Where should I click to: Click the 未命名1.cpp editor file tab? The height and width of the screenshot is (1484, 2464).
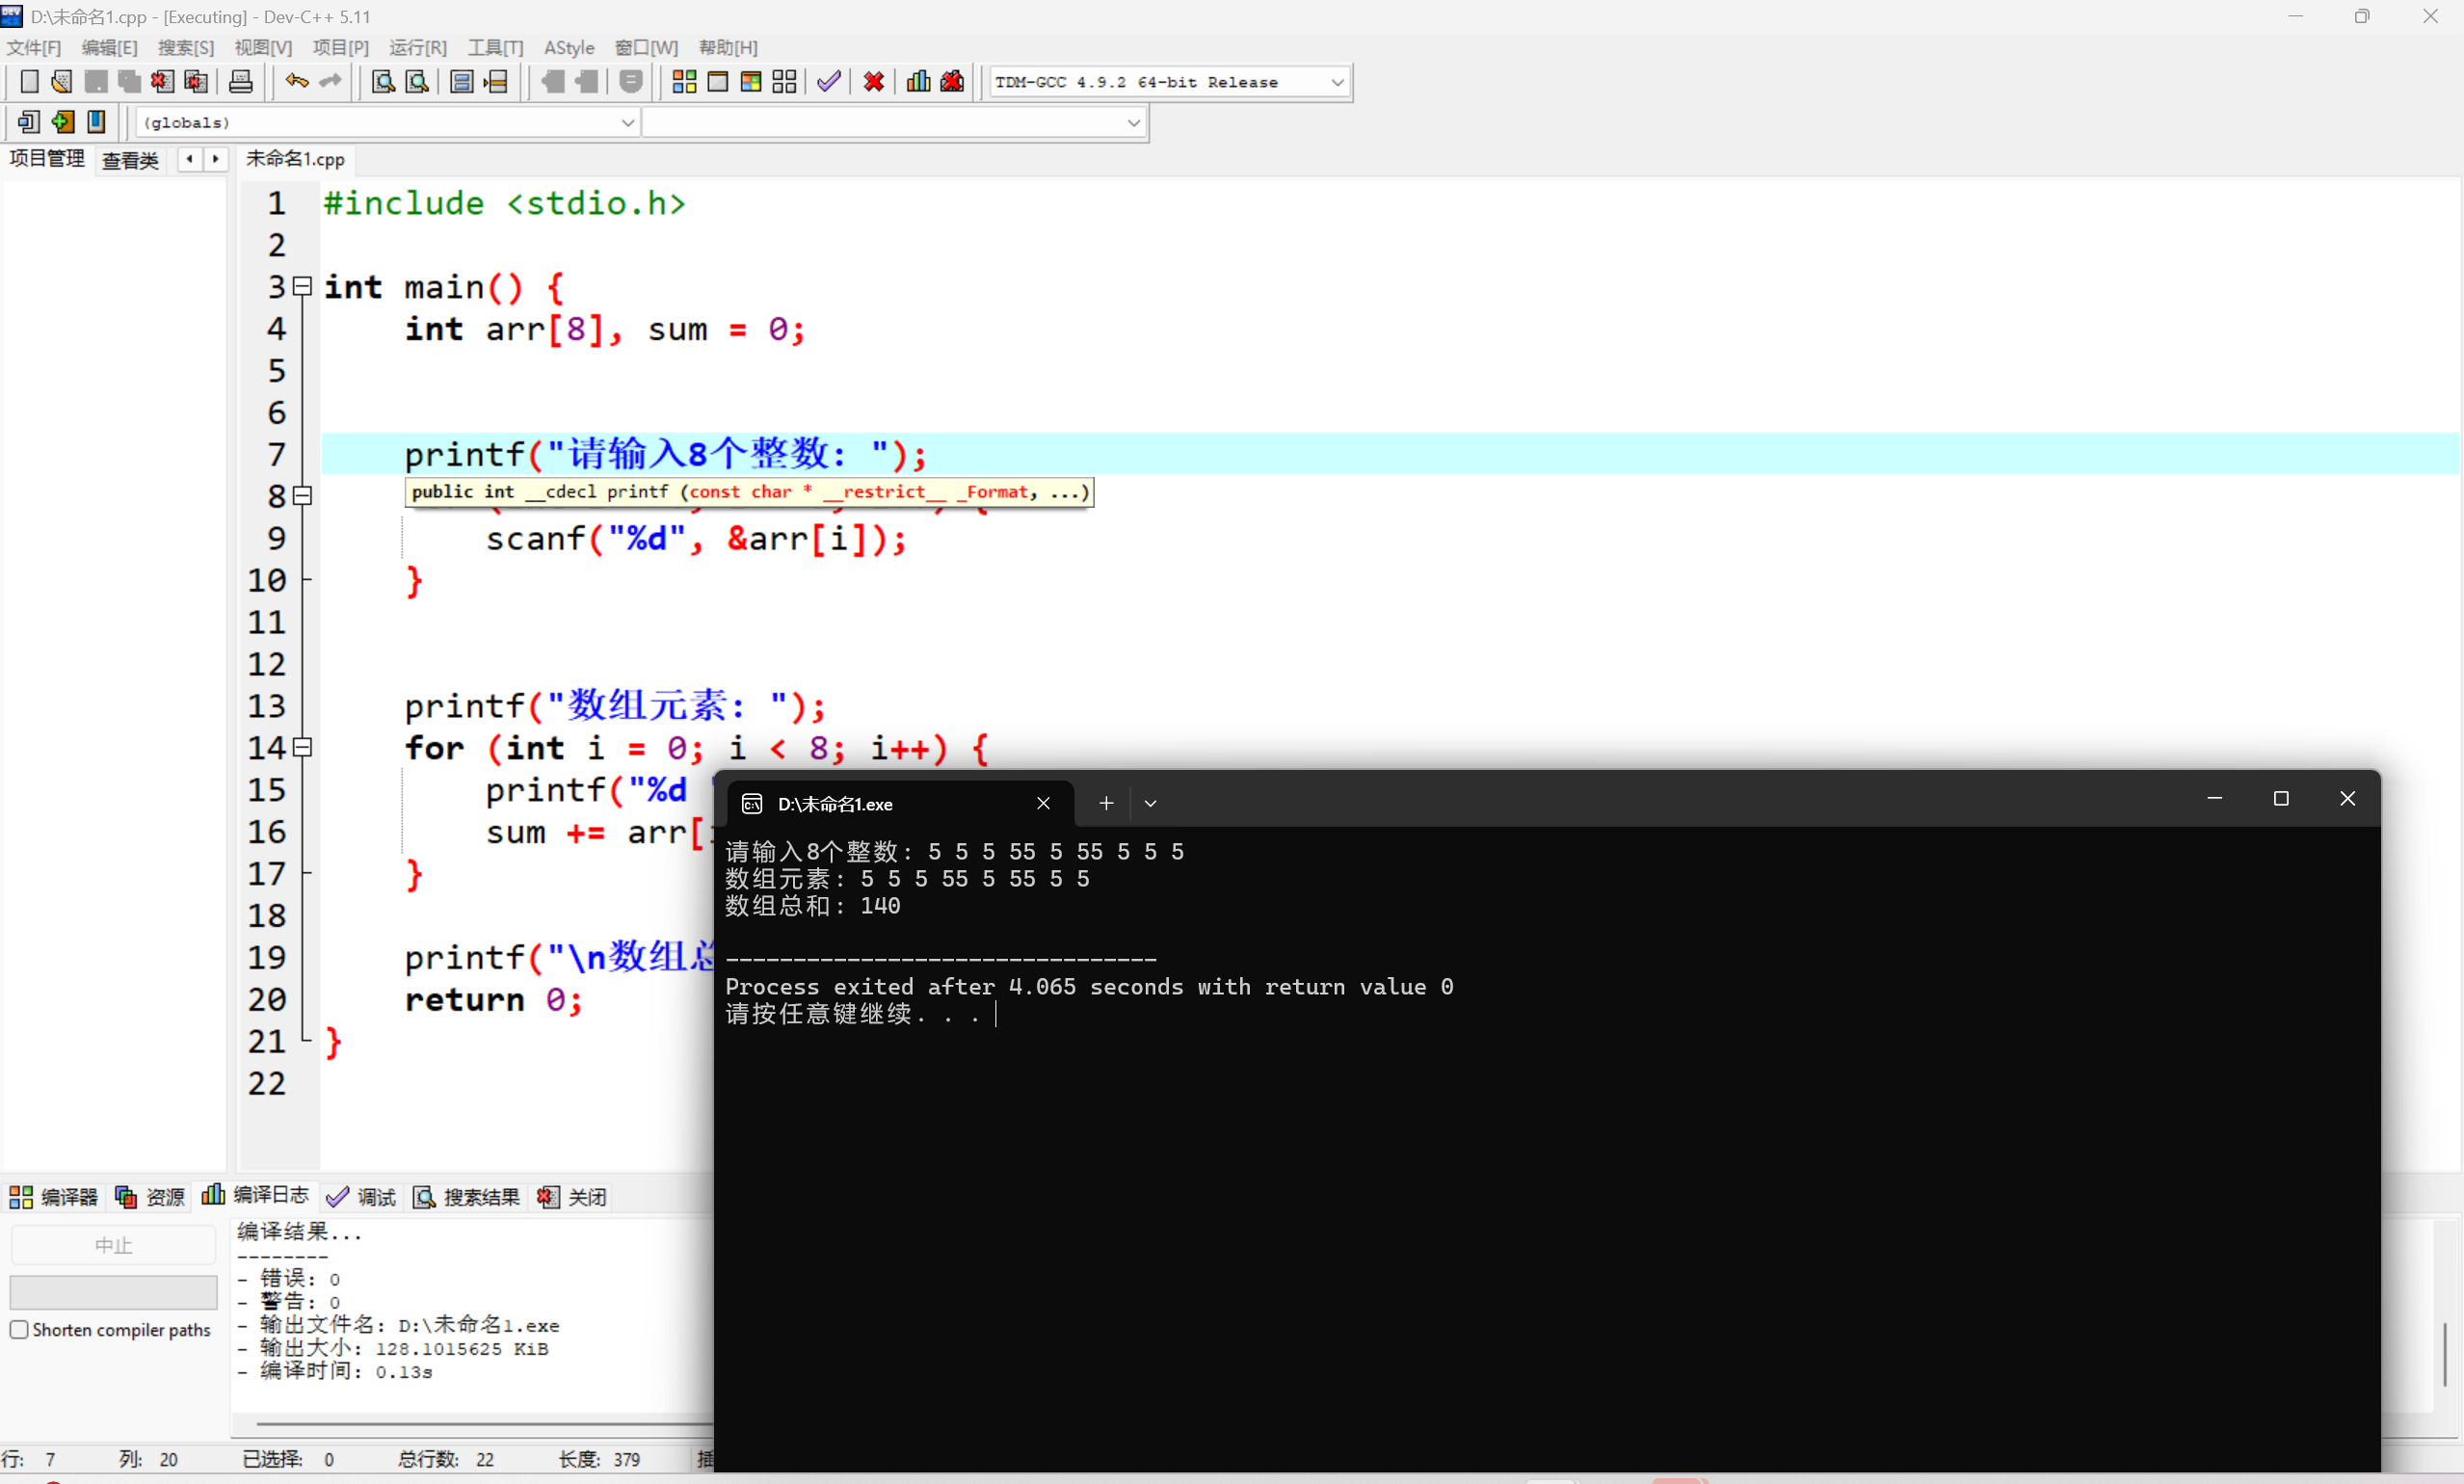295,159
